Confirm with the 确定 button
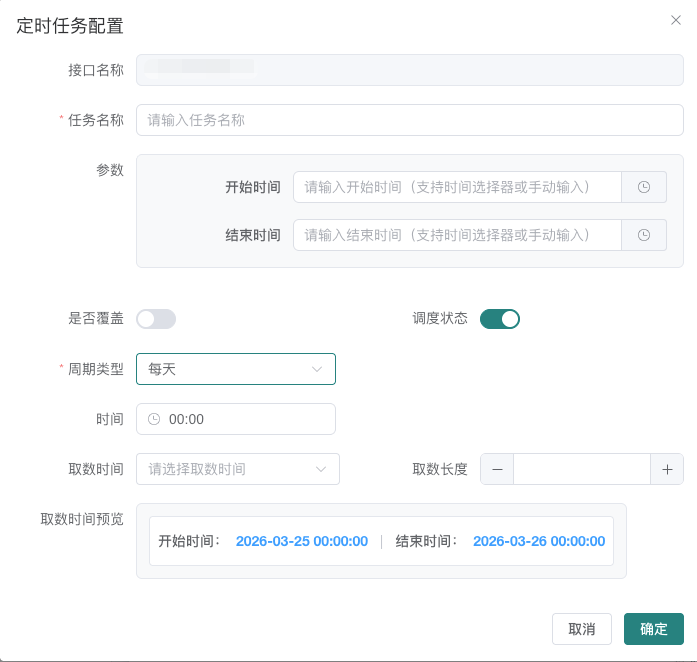 [653, 629]
